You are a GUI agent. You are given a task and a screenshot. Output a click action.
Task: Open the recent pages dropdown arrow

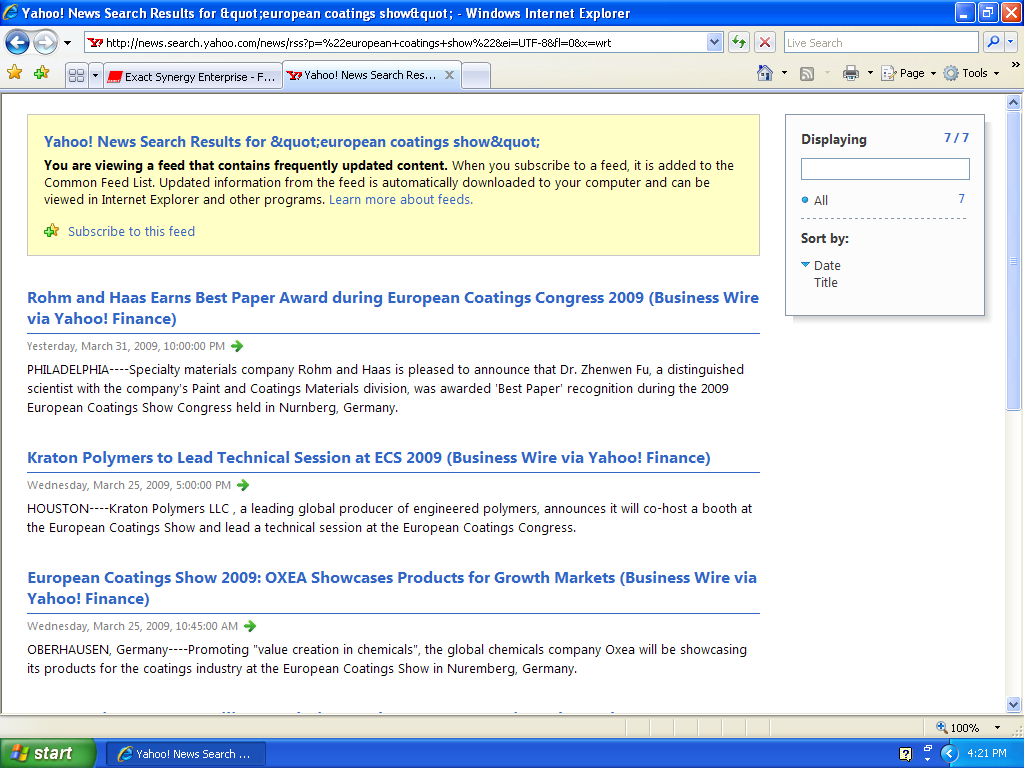point(67,43)
